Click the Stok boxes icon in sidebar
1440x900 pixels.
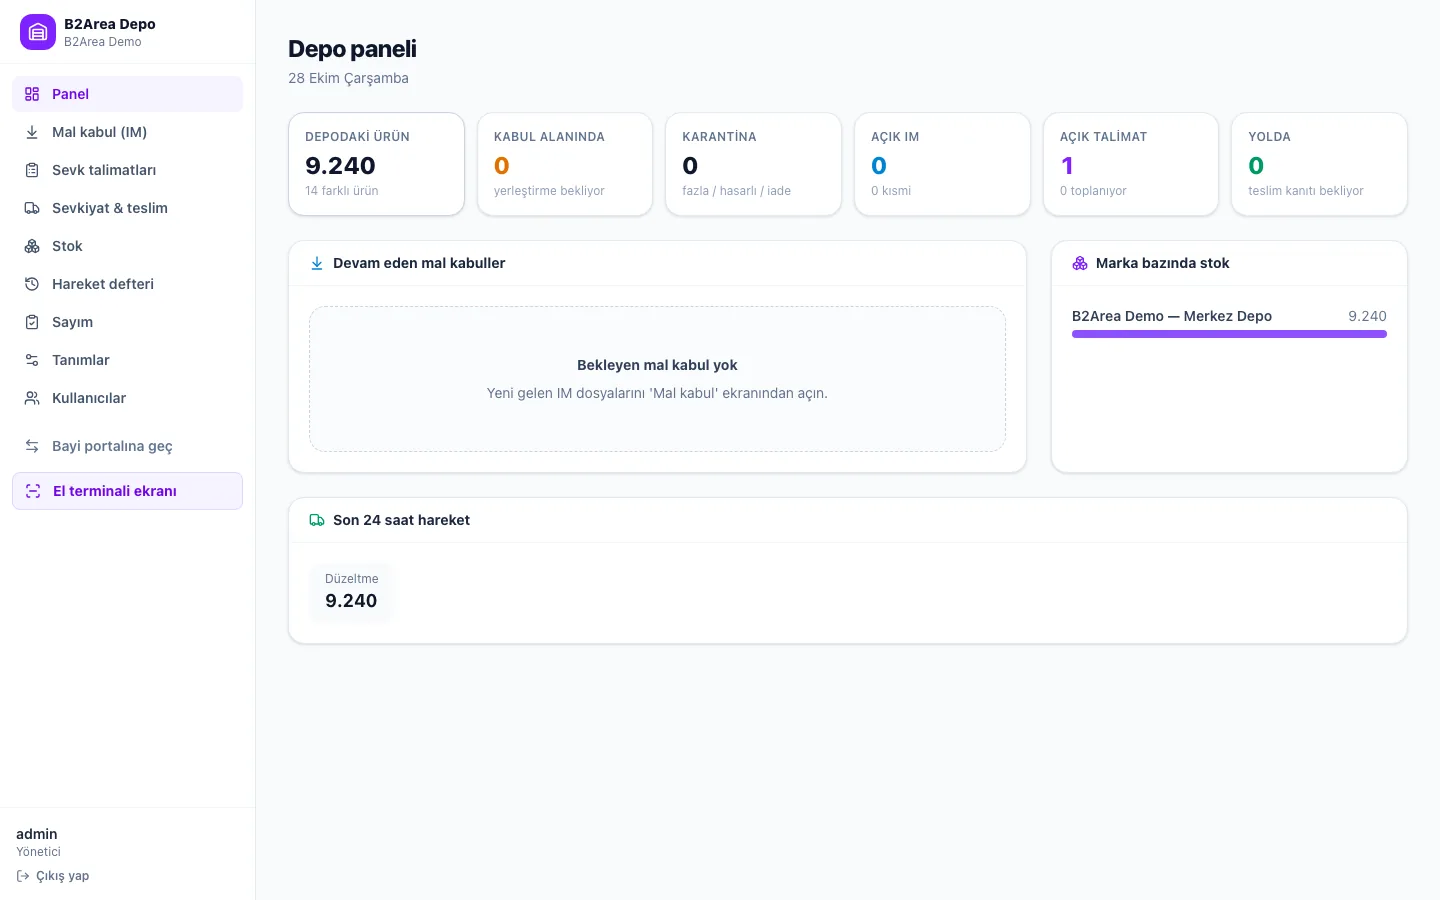[x=32, y=246]
